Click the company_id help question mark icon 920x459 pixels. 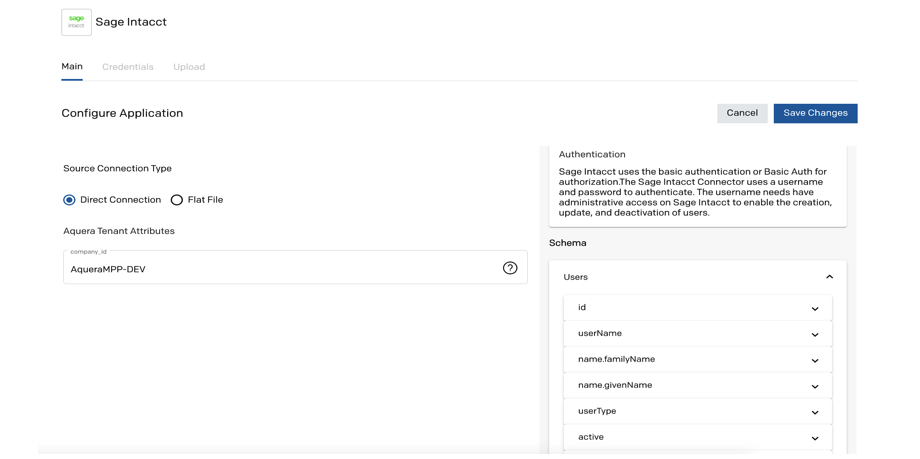point(510,268)
